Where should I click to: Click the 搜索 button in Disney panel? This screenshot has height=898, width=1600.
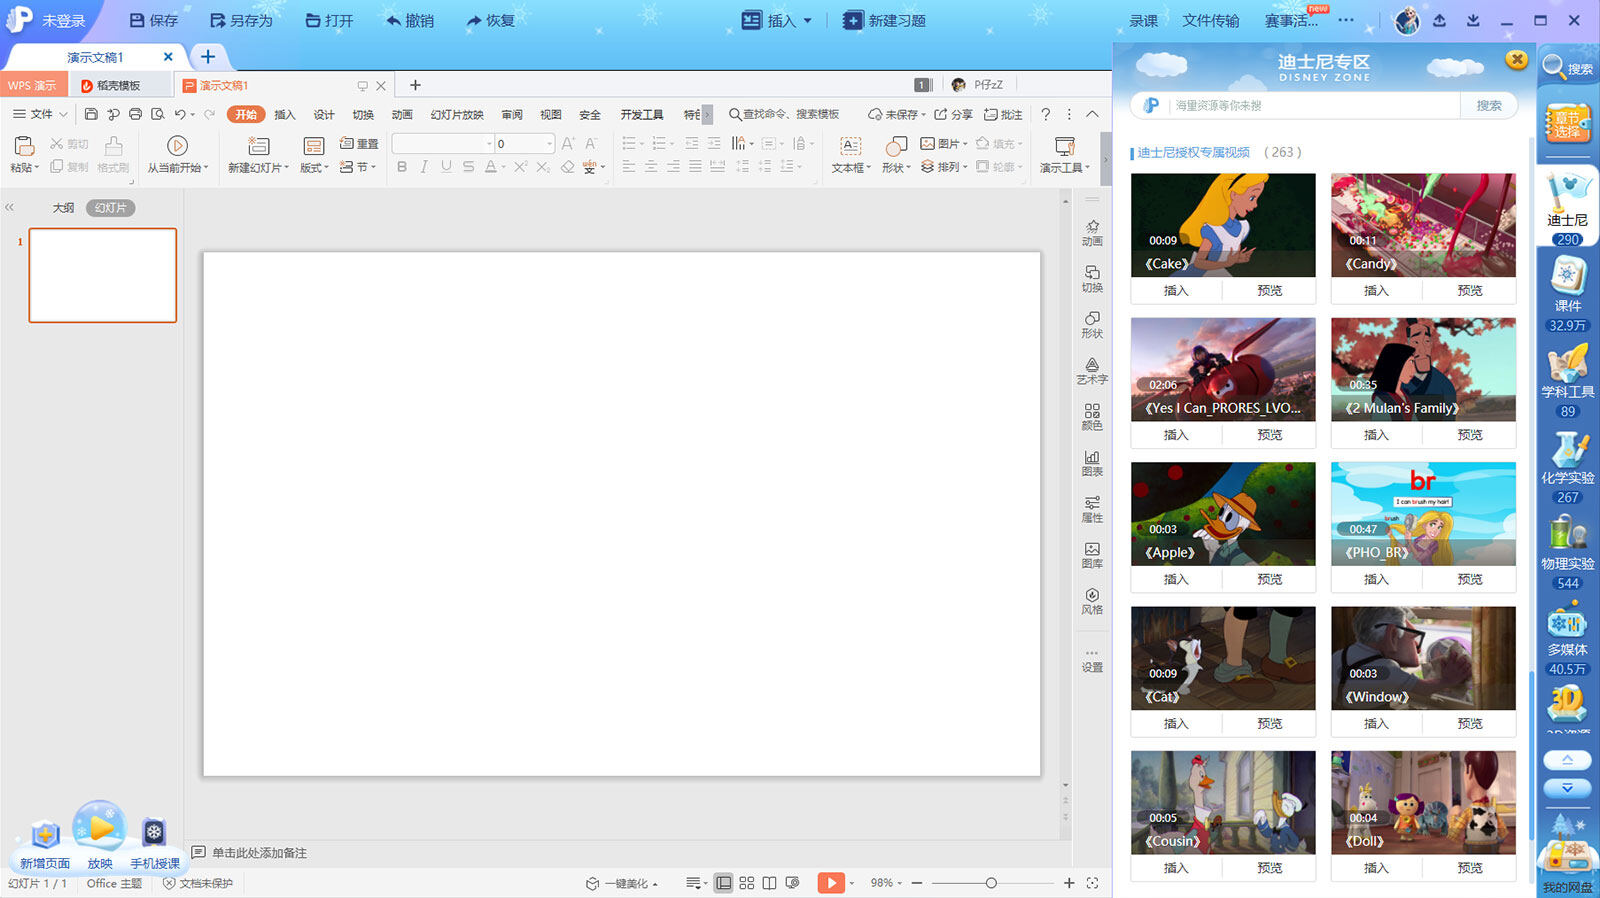coord(1489,105)
